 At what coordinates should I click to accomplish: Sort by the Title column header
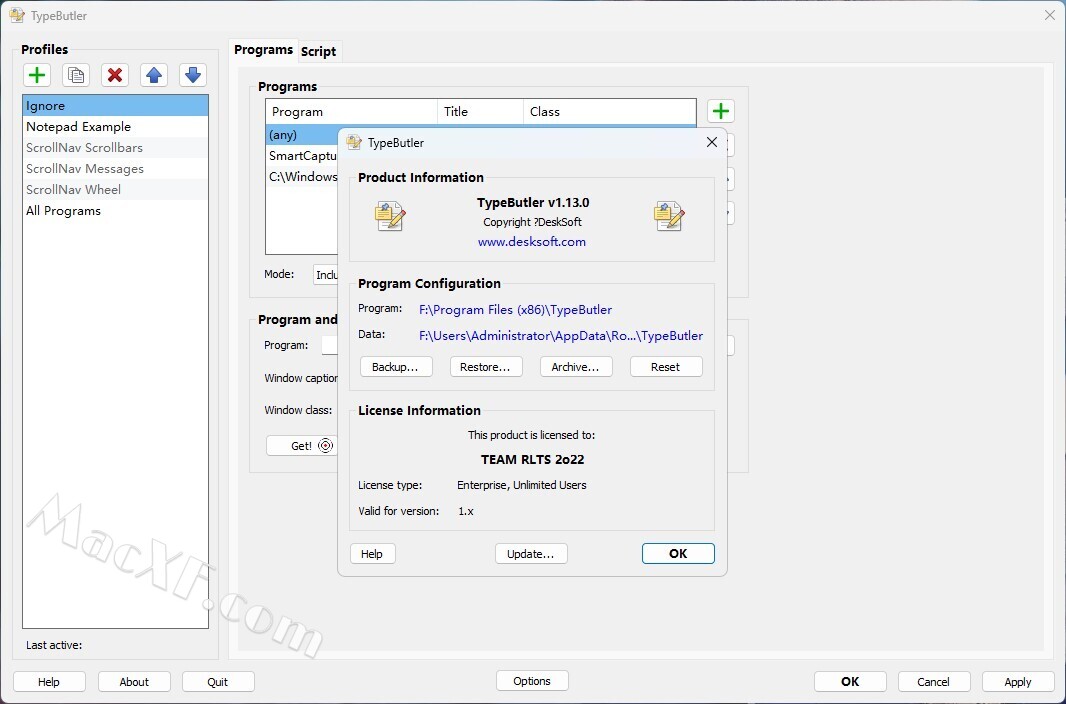point(481,111)
